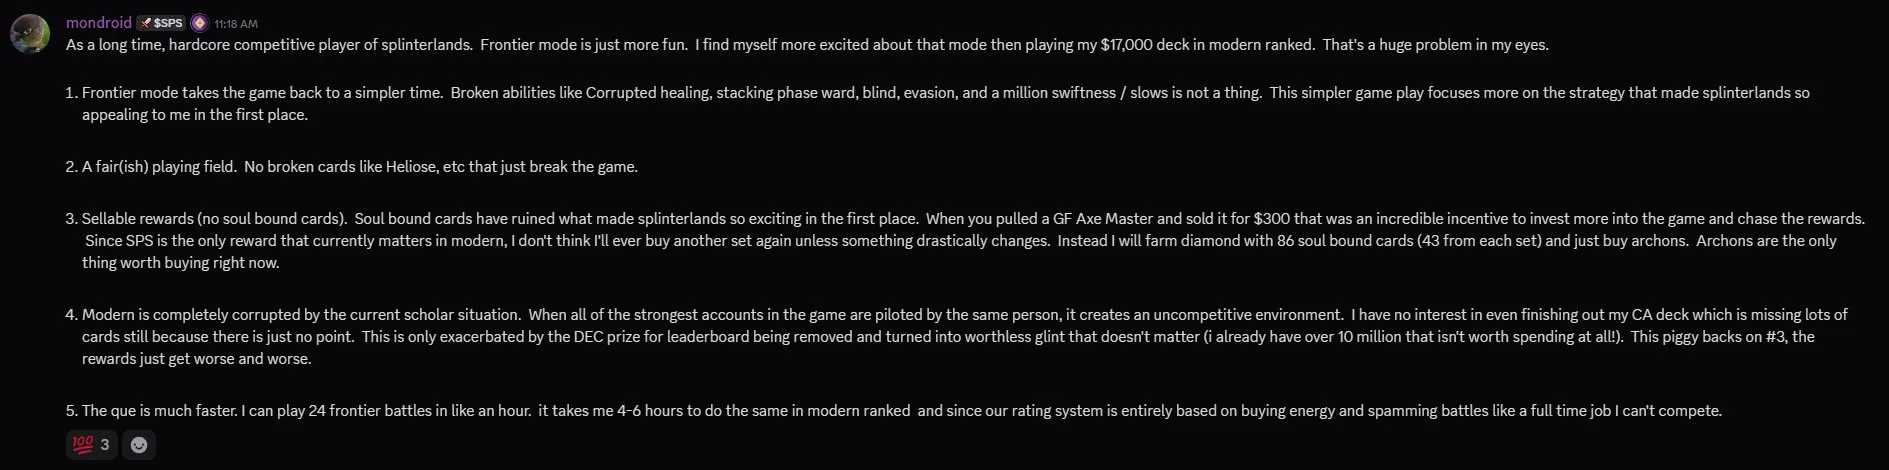Click the line 'appealing to me in the first place'
1889x470 pixels.
point(195,114)
